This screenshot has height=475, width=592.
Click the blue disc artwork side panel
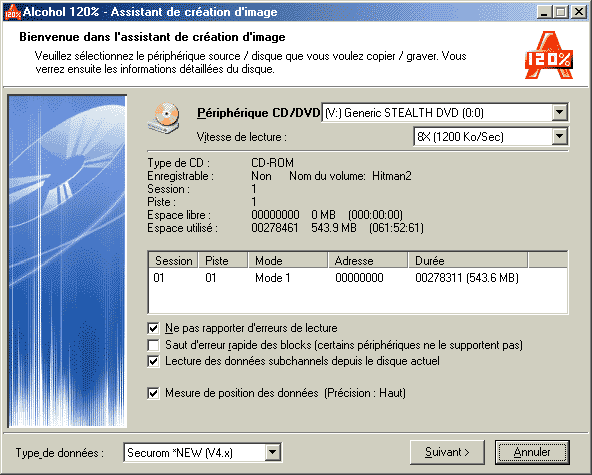(x=67, y=261)
